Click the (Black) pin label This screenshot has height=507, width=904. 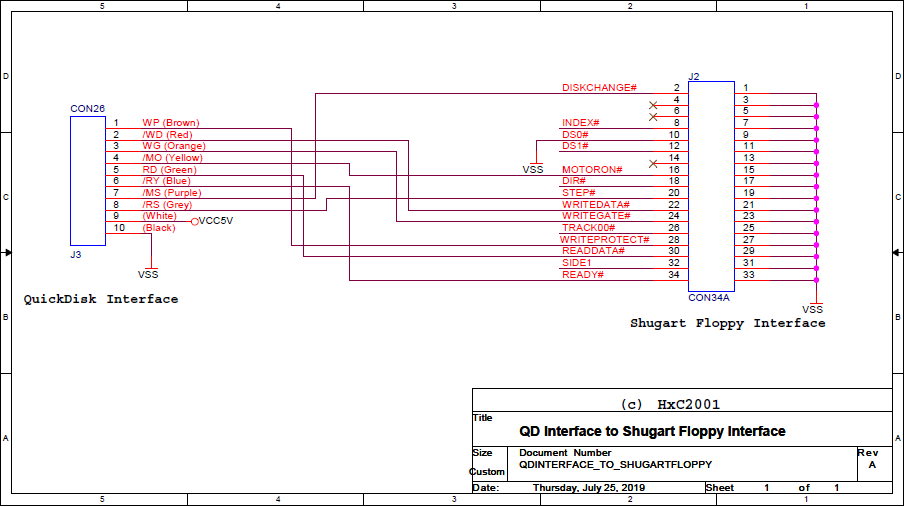(159, 228)
